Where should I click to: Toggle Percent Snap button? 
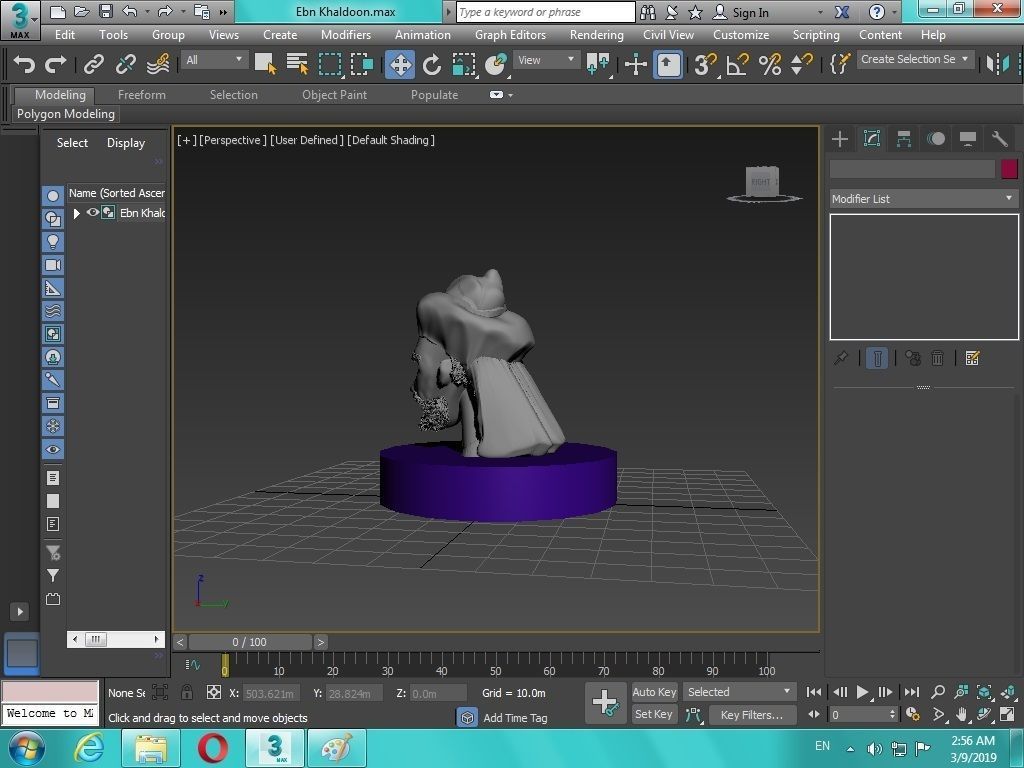click(x=769, y=64)
